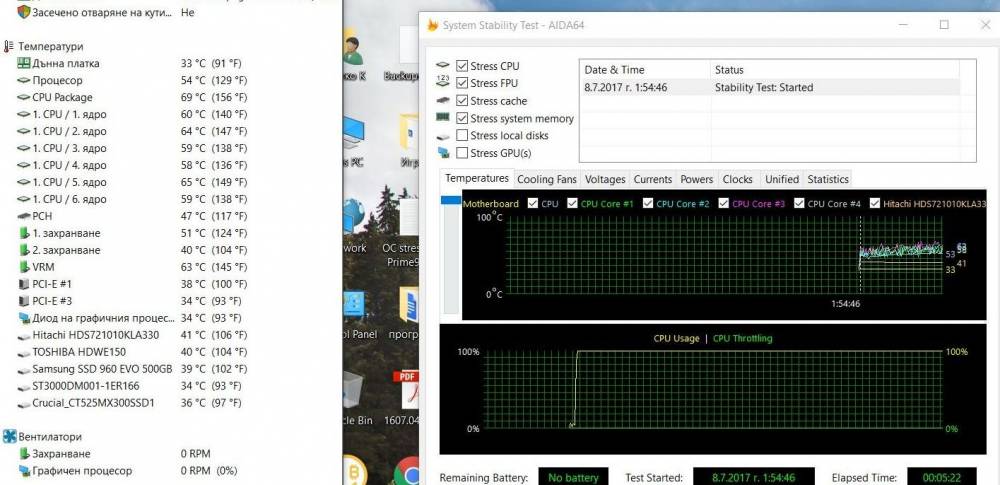Click the Test Started time value

(x=754, y=477)
